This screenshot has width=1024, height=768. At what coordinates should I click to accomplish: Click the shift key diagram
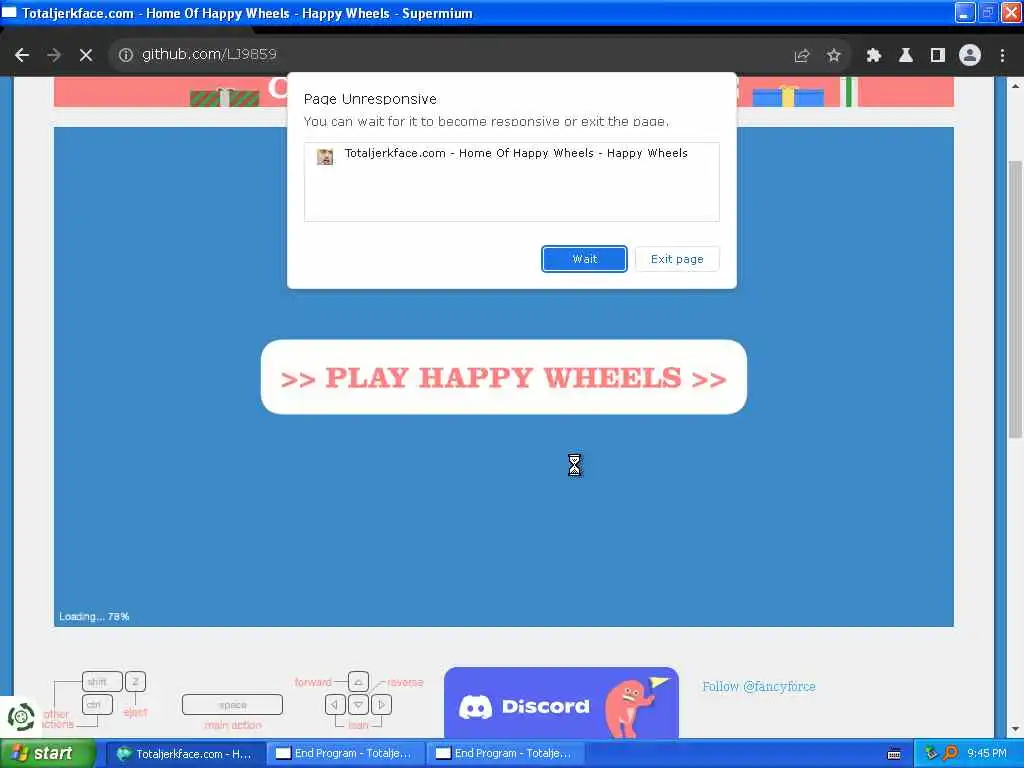[102, 681]
